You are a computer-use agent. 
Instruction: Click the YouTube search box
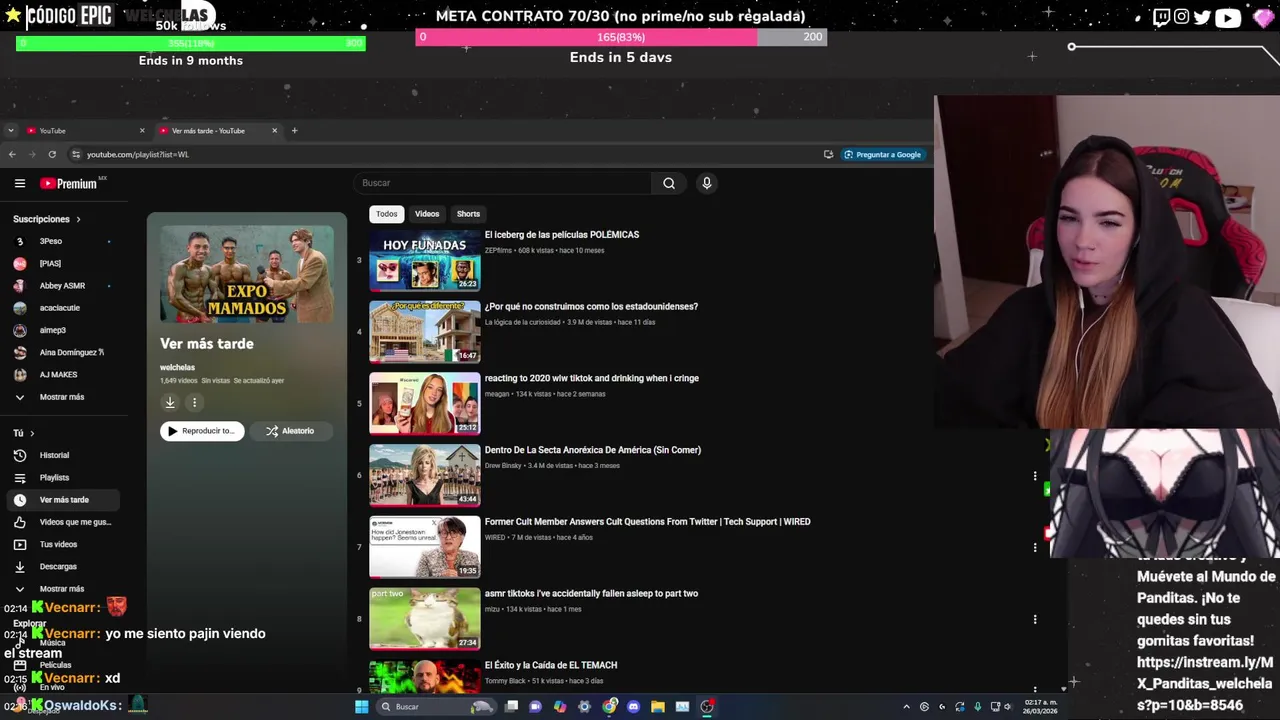tap(503, 183)
